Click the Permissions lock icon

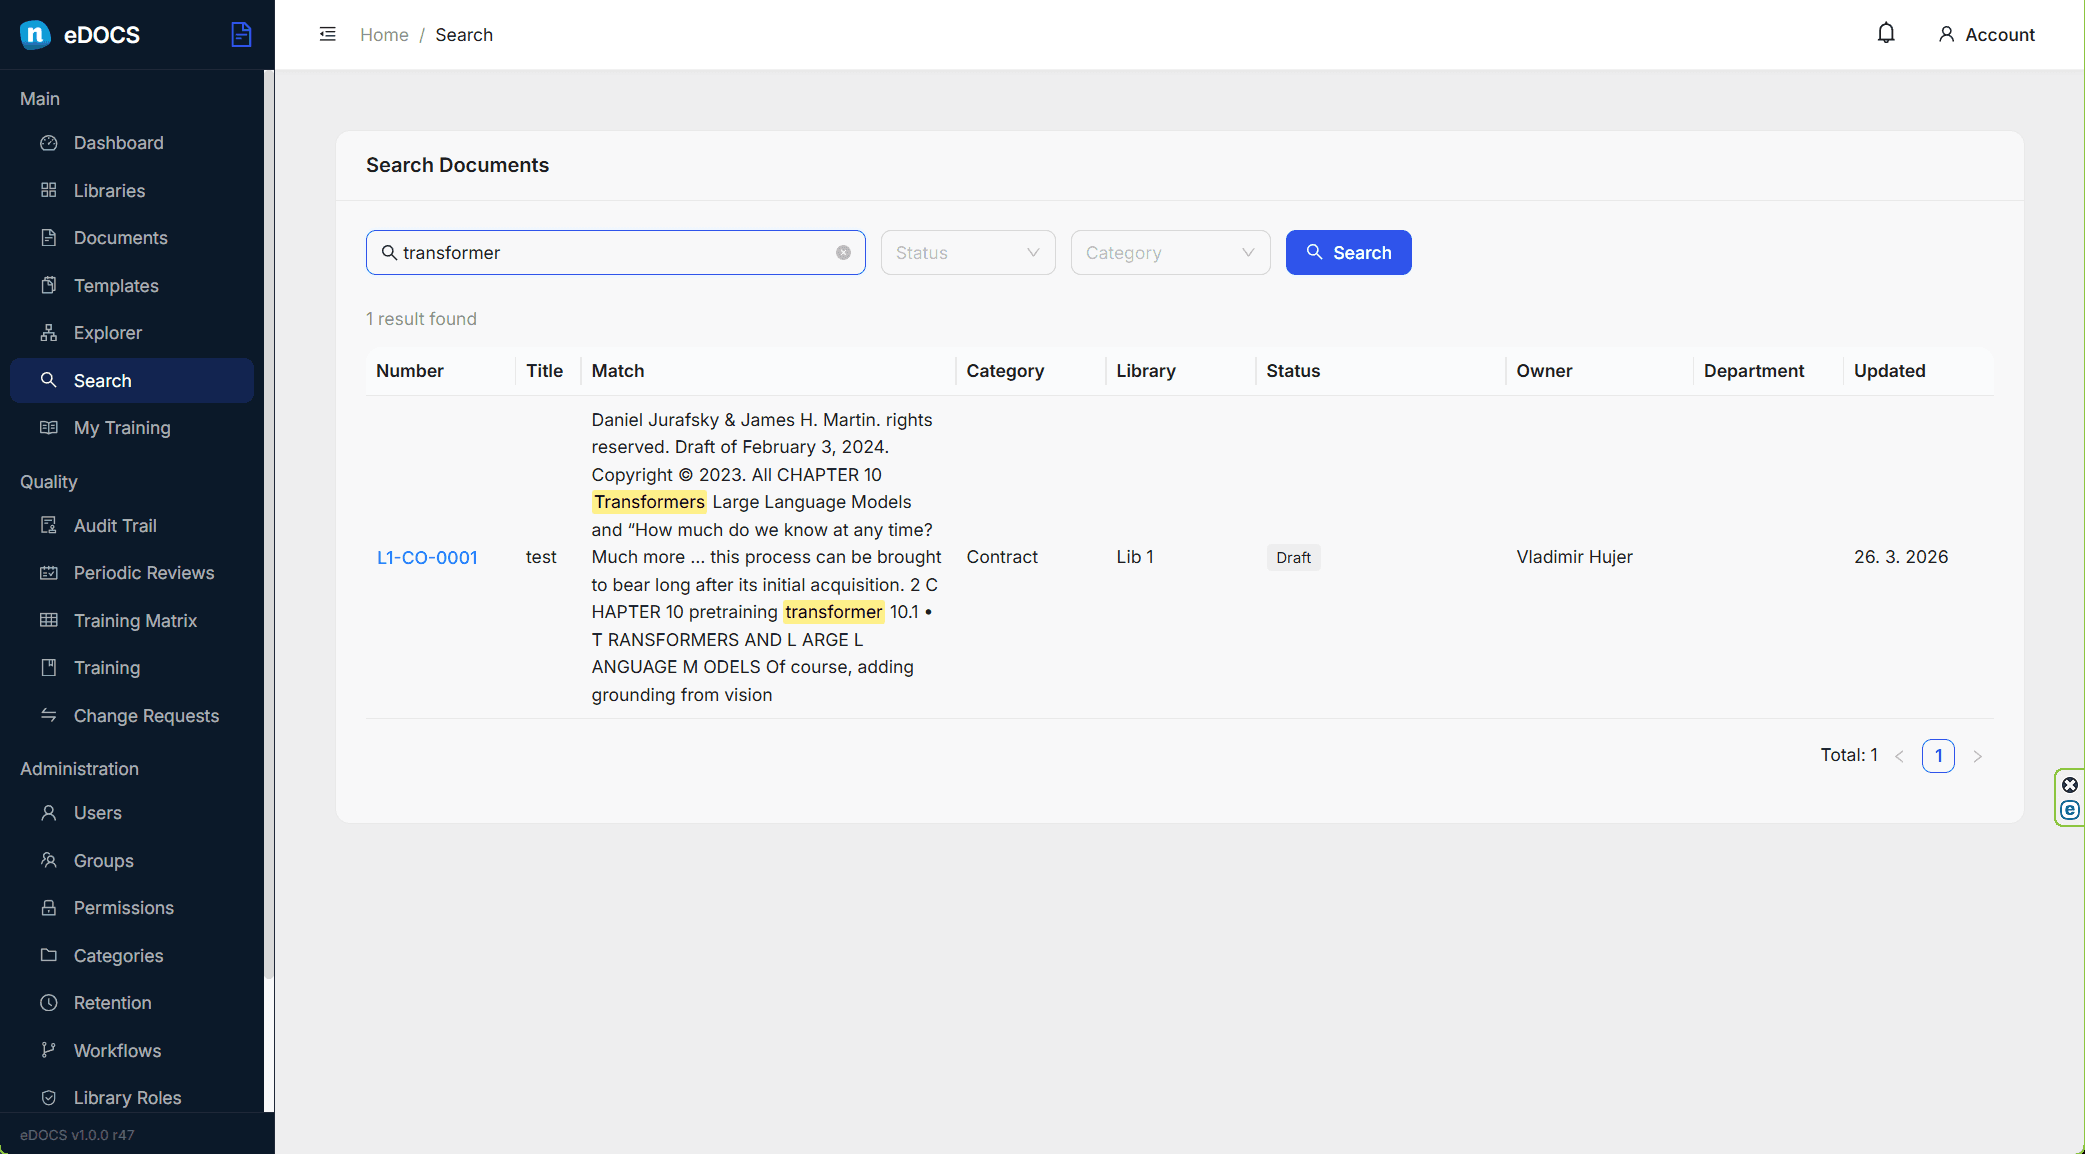coord(49,908)
